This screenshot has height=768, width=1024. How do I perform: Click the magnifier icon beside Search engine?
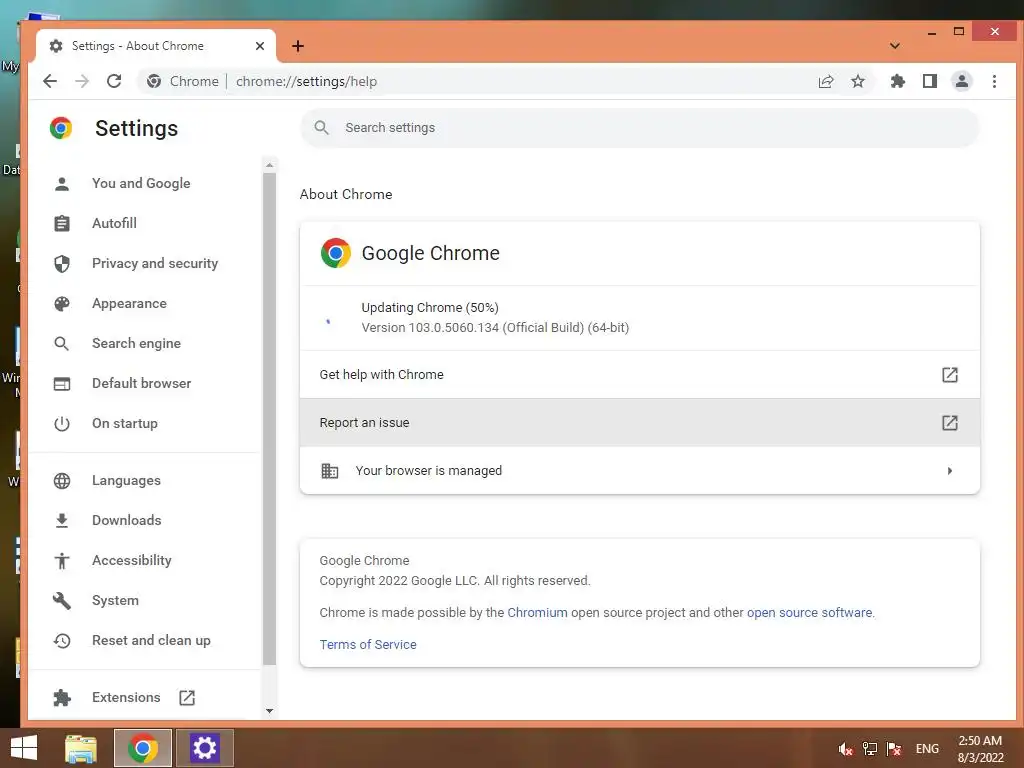[x=62, y=344]
